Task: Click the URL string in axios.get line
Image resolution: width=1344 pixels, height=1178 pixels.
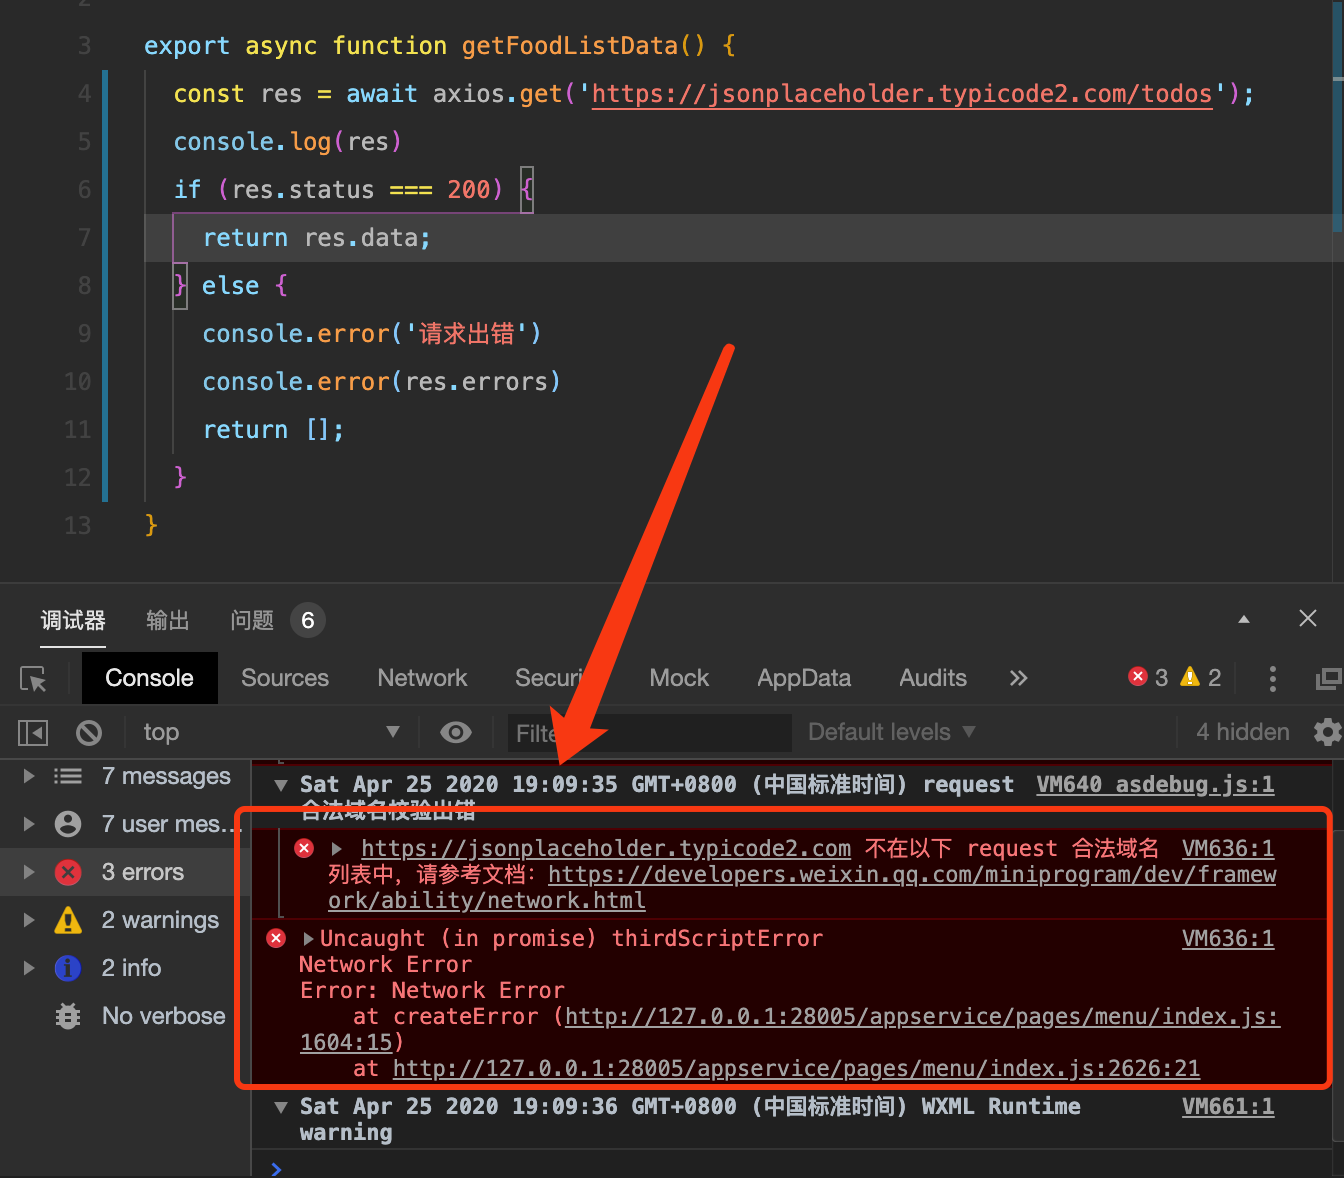Action: click(x=902, y=94)
